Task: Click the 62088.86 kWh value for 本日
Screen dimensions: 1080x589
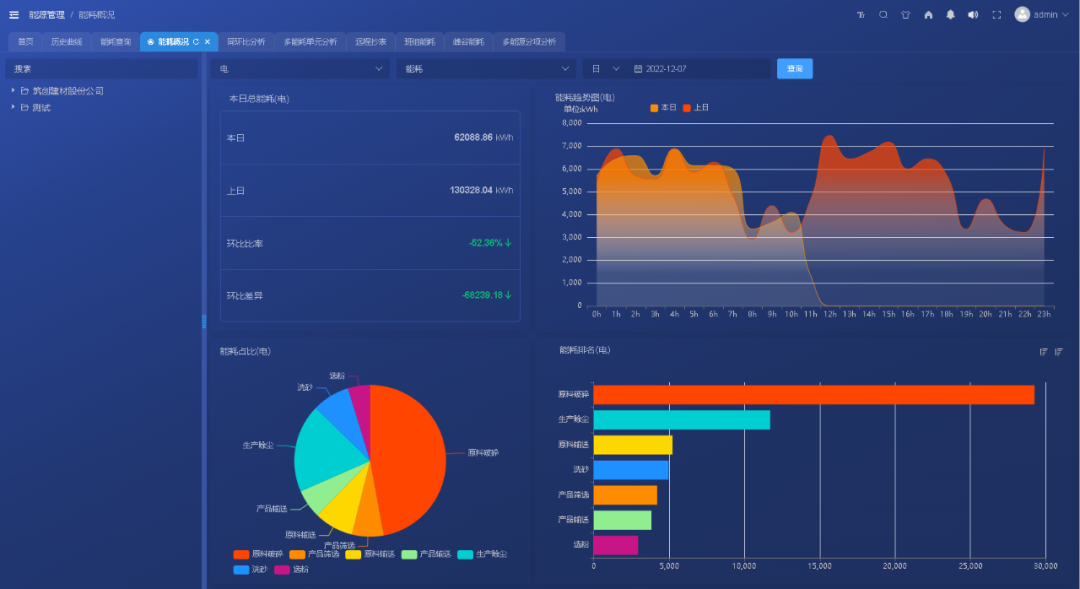Action: (484, 138)
